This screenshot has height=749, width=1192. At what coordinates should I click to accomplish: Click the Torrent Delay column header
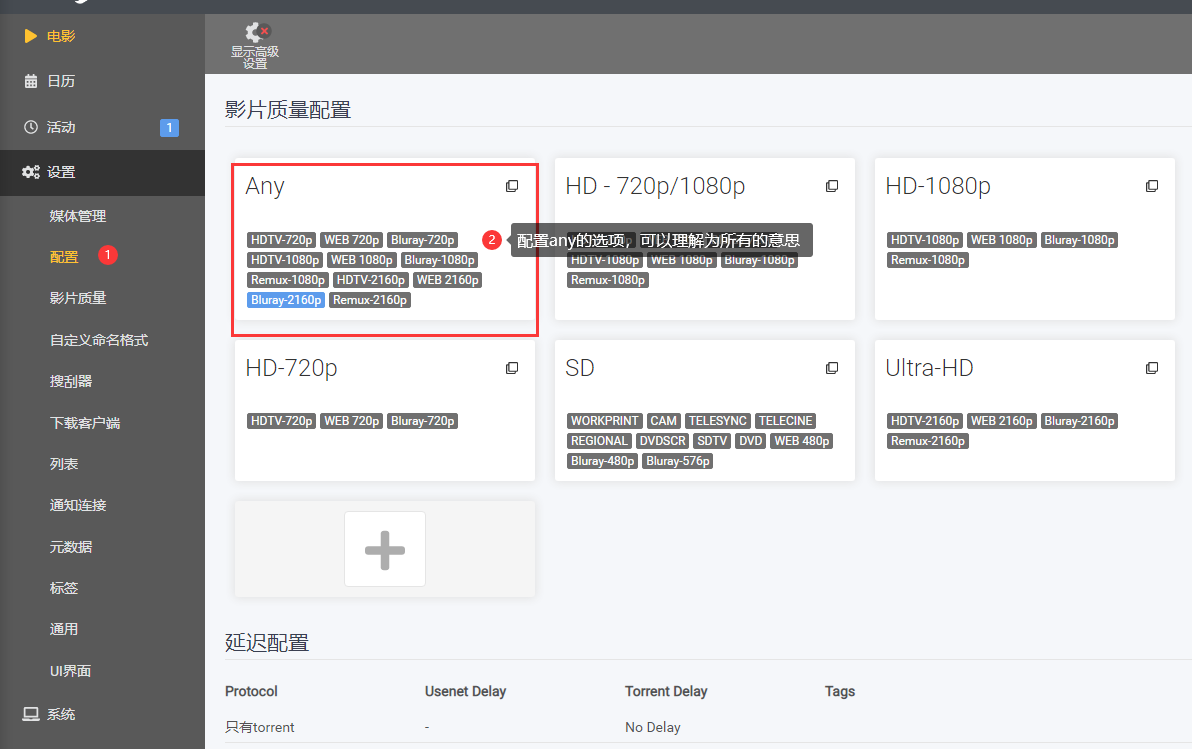click(x=666, y=691)
